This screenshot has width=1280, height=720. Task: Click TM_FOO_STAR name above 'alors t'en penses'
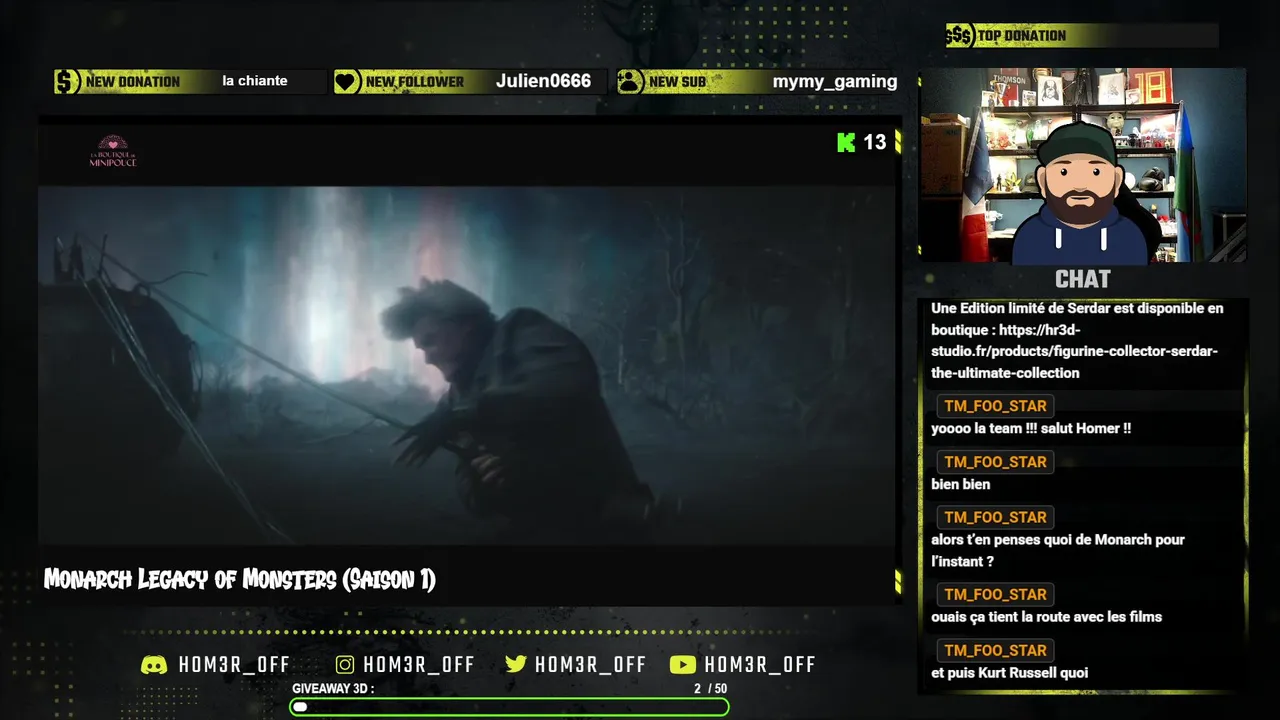[x=995, y=517]
